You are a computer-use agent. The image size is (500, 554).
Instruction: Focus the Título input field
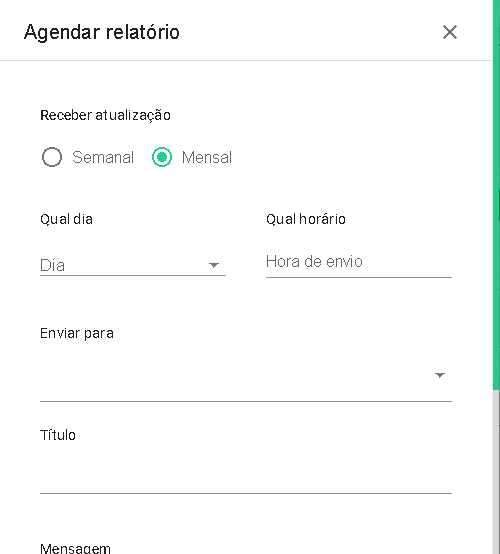point(246,472)
